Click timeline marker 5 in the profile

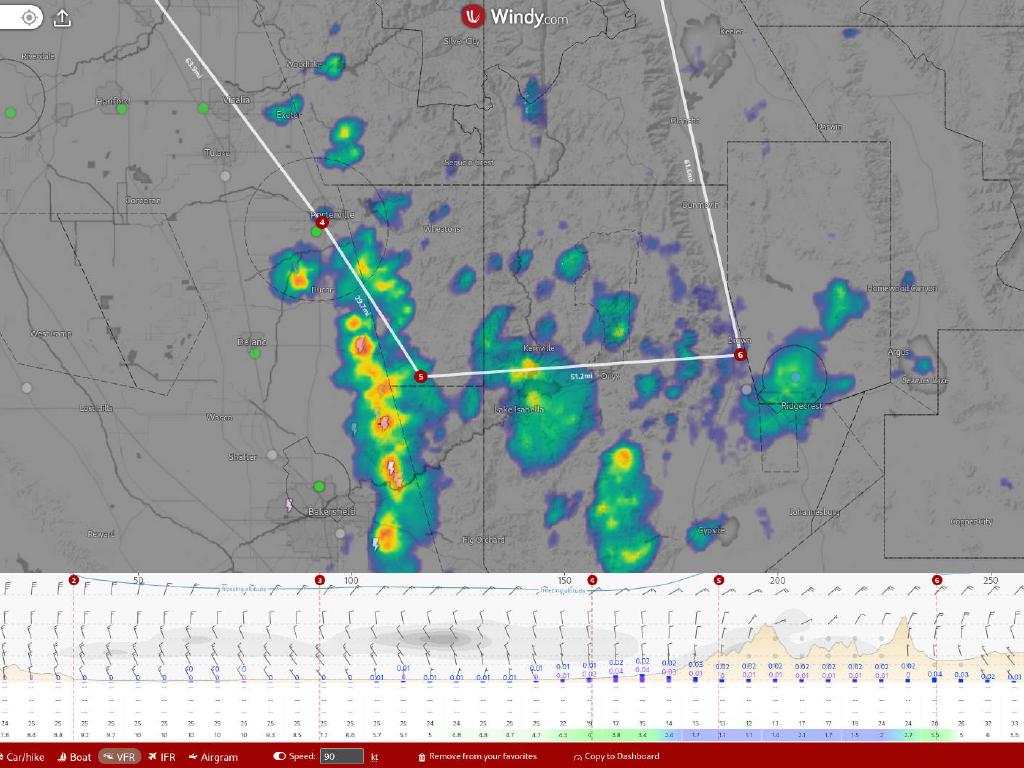[x=718, y=580]
